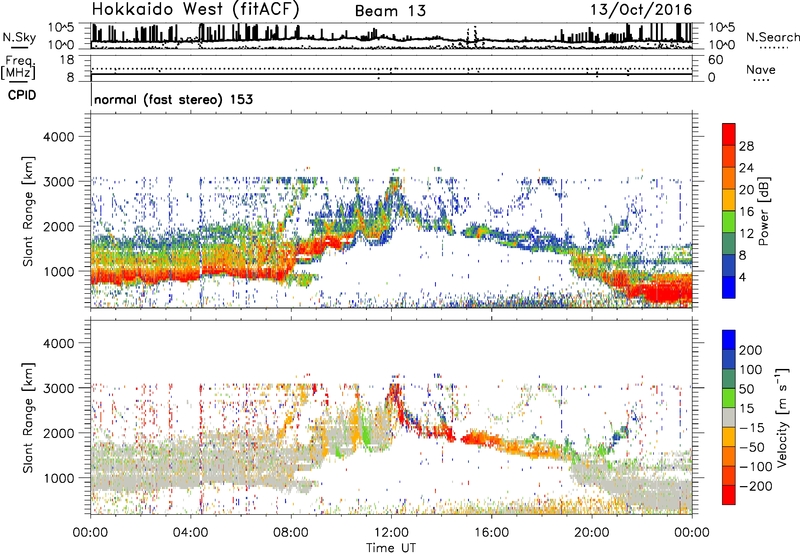
Task: Click the '-200' tick on velocity colorbar
Action: coord(755,486)
